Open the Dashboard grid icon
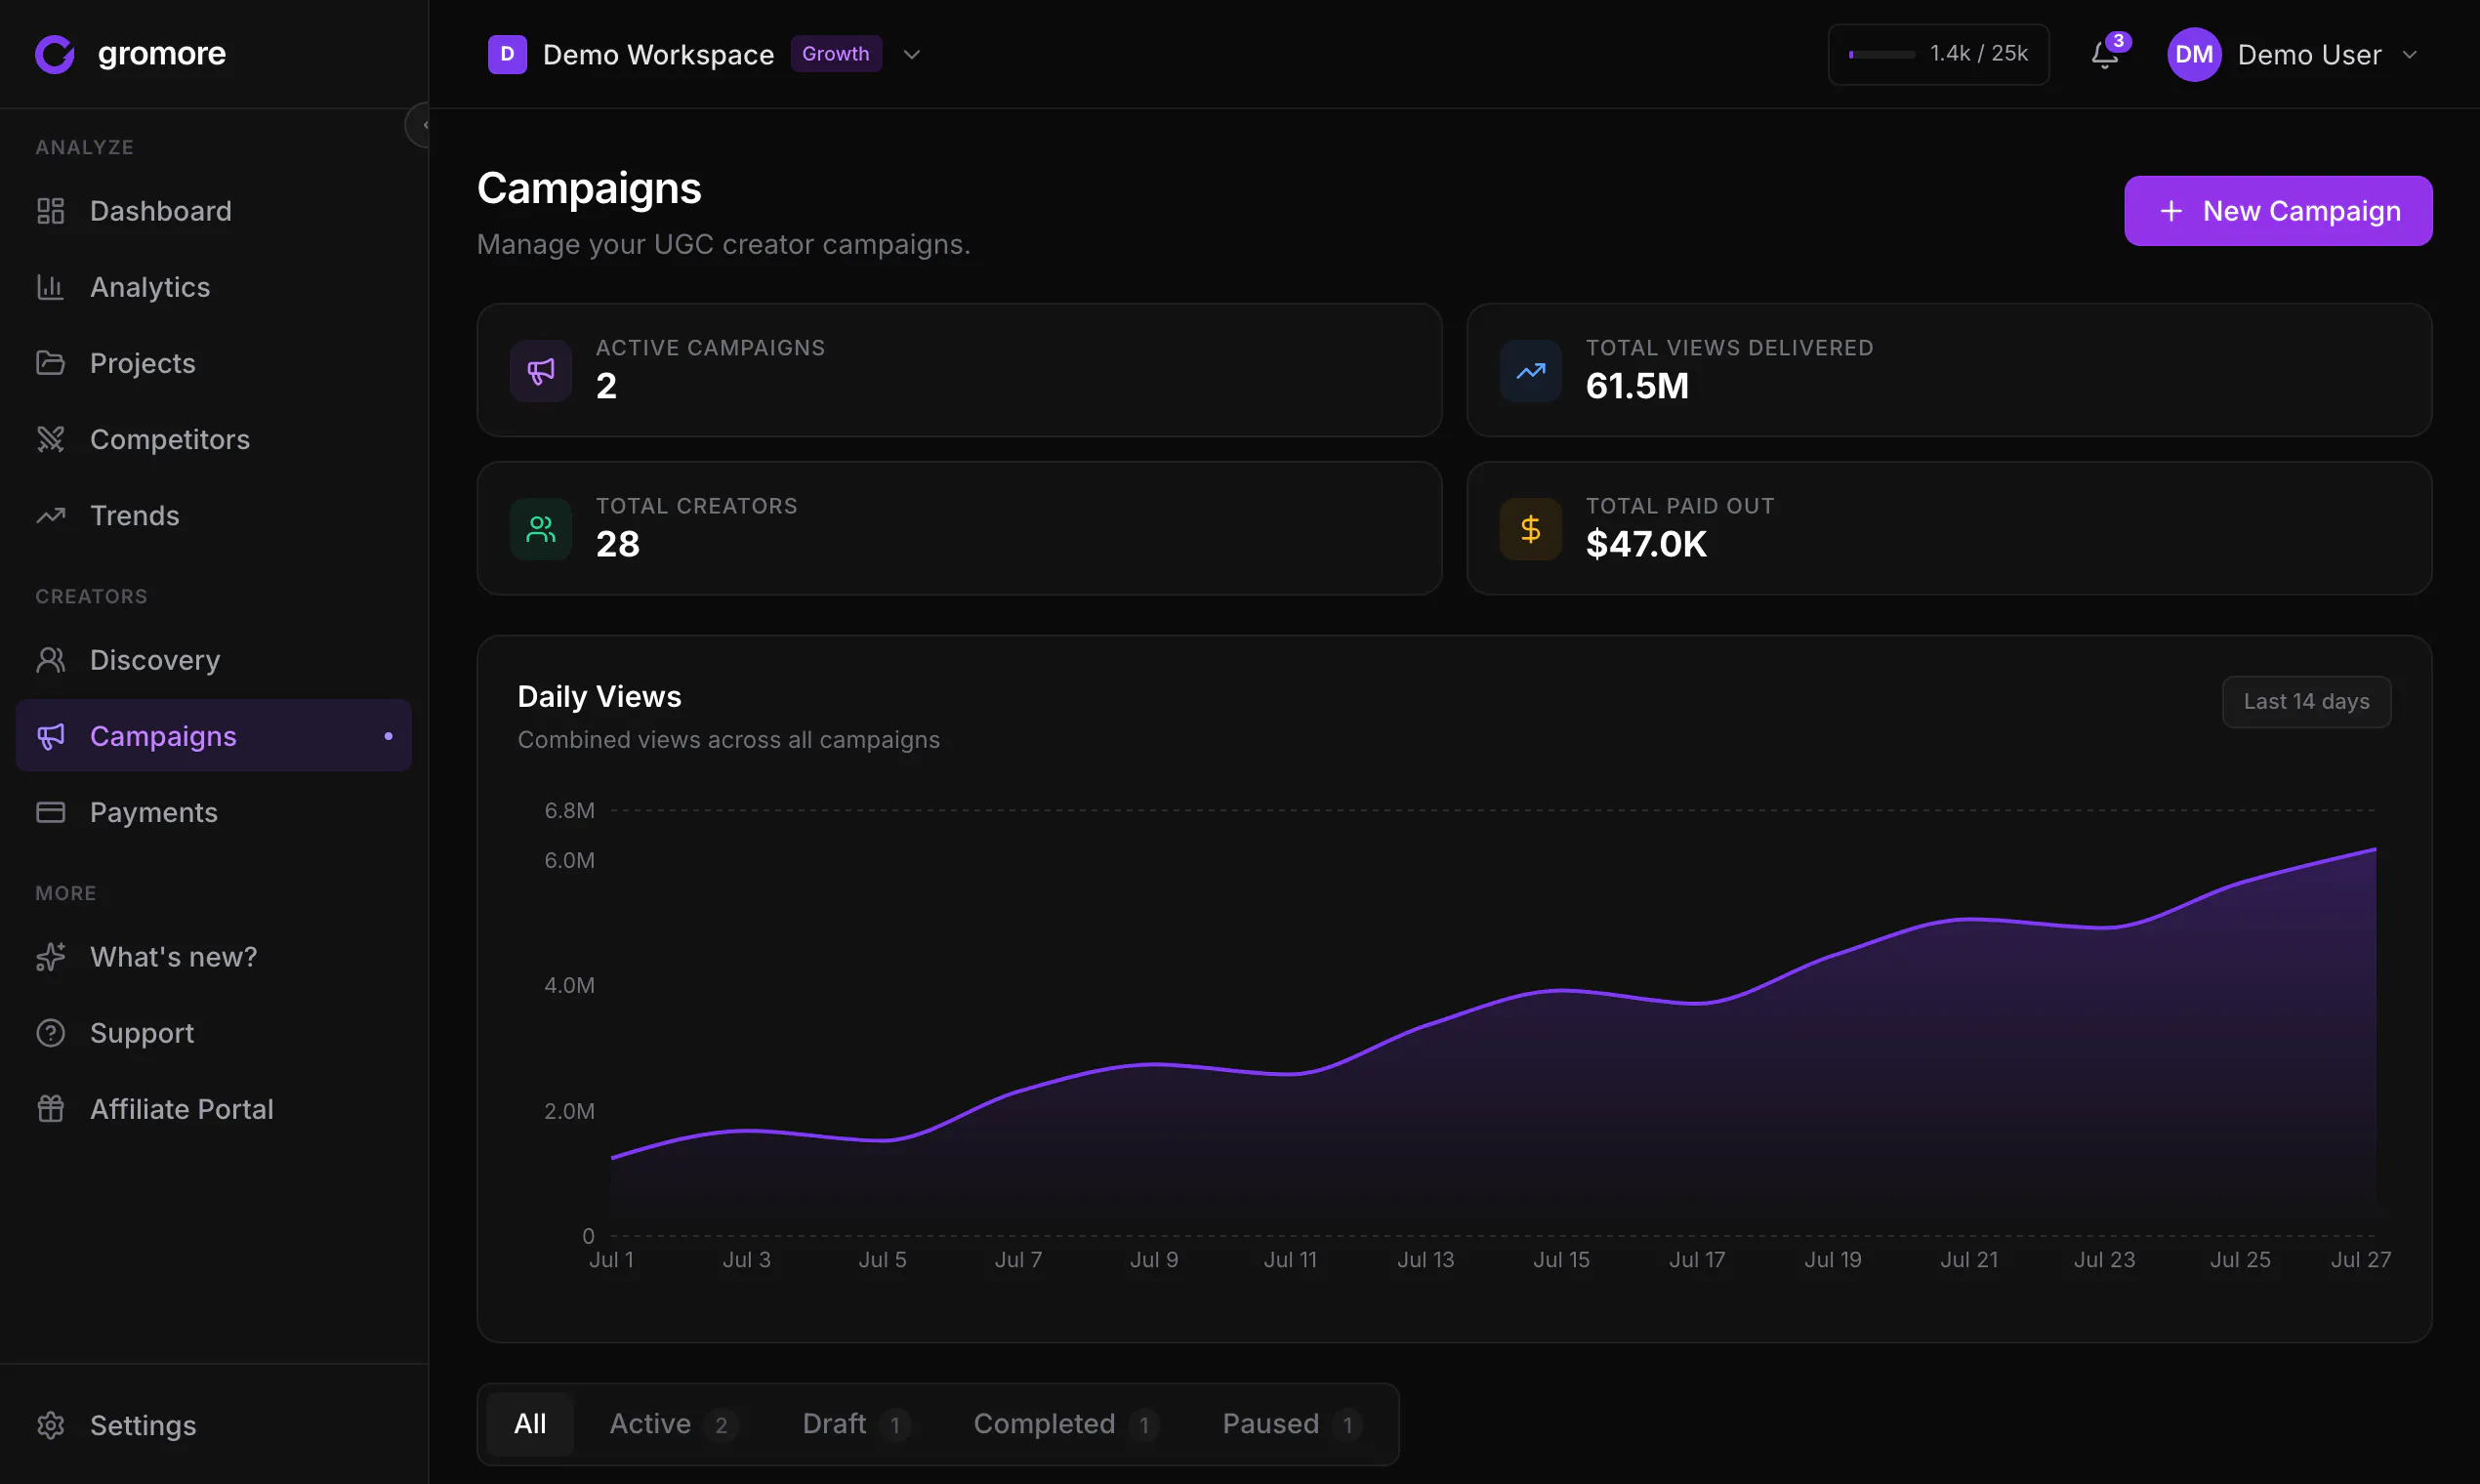The image size is (2480, 1484). (50, 211)
